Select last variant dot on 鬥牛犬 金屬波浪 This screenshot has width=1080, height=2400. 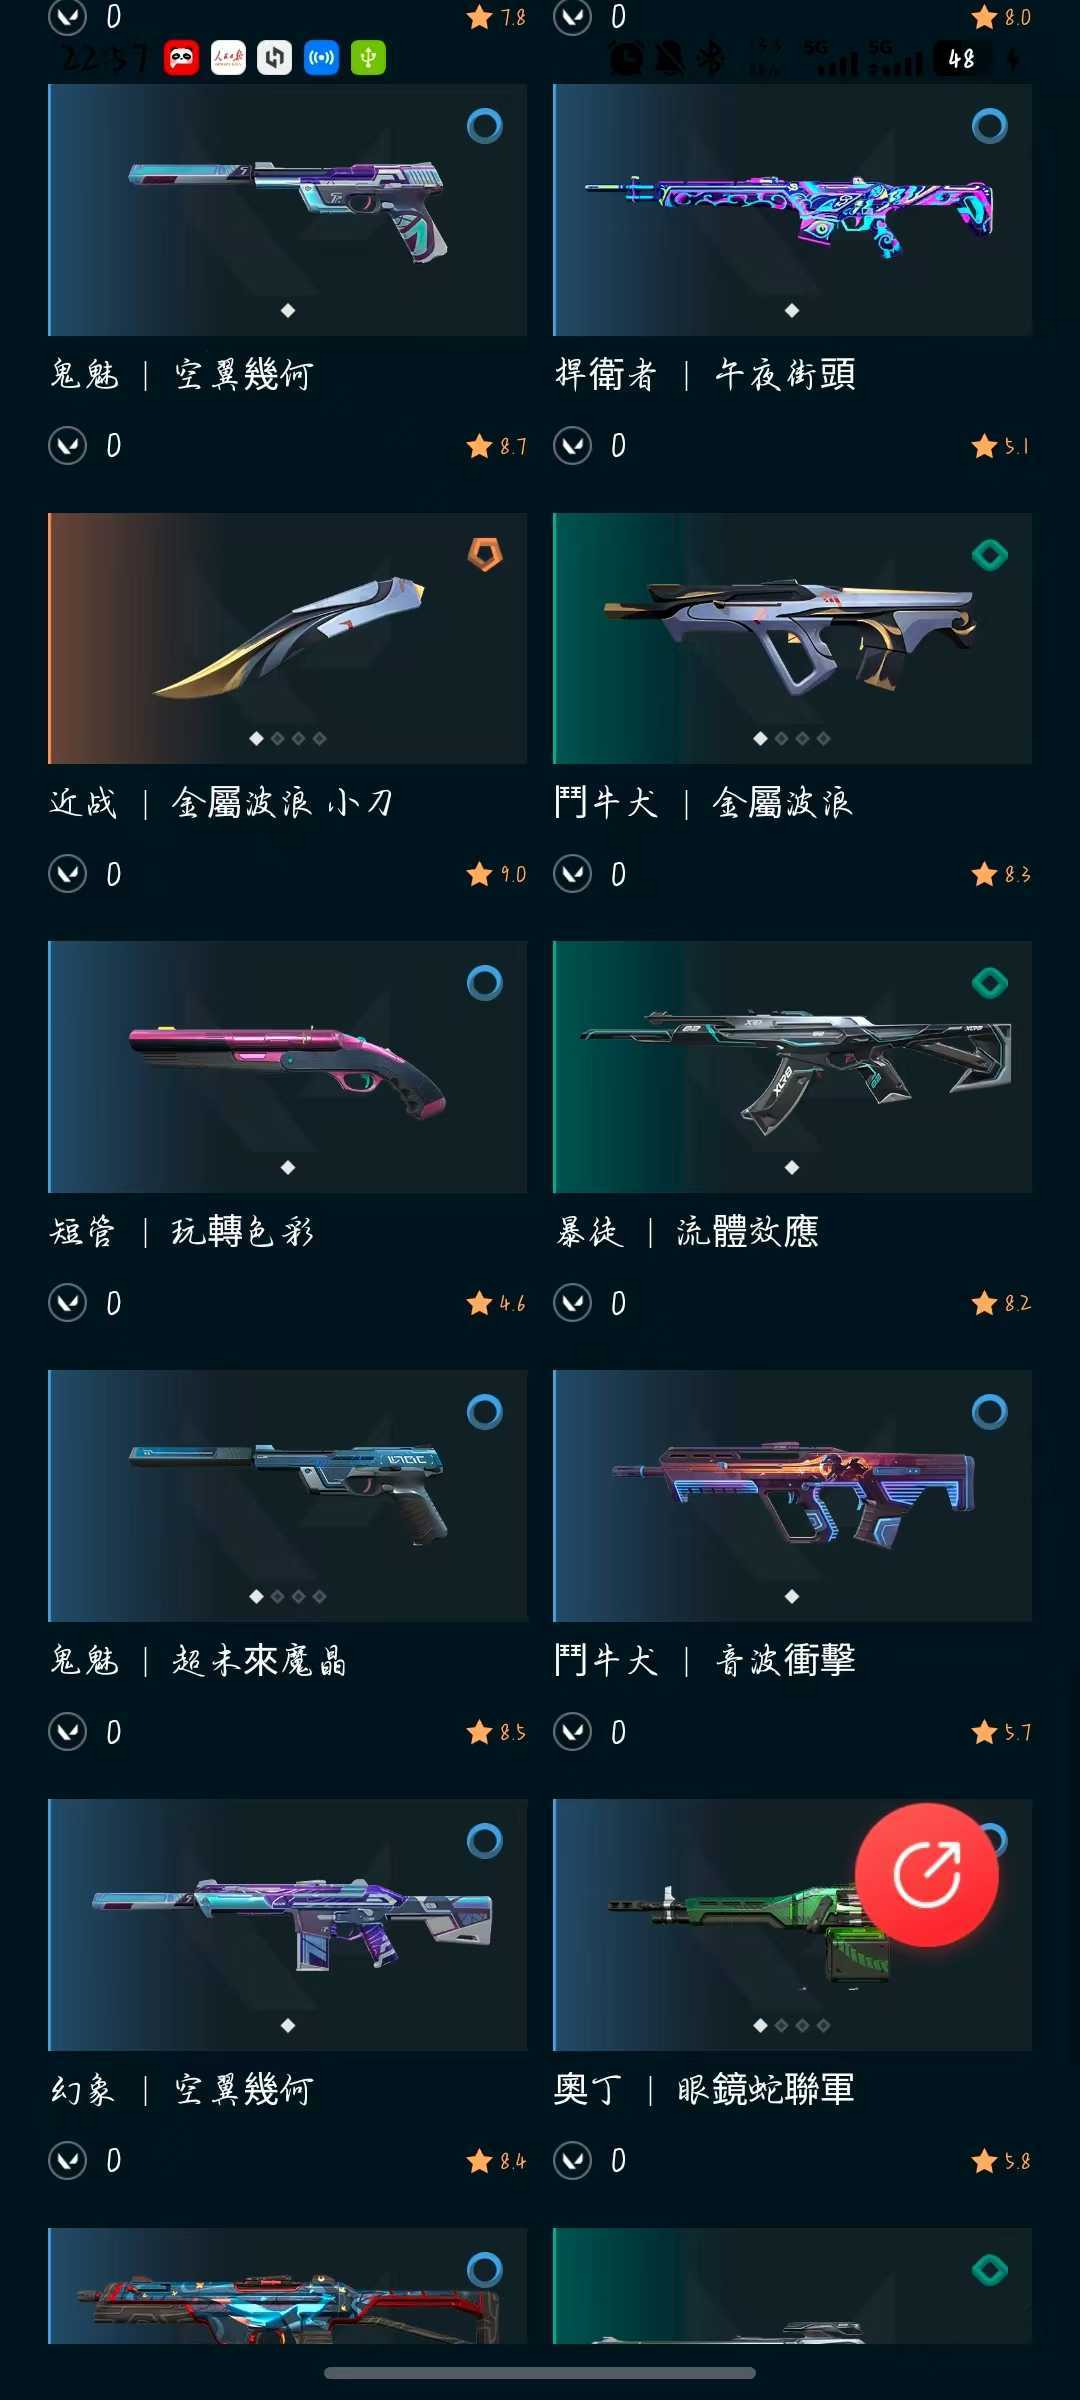coord(824,738)
